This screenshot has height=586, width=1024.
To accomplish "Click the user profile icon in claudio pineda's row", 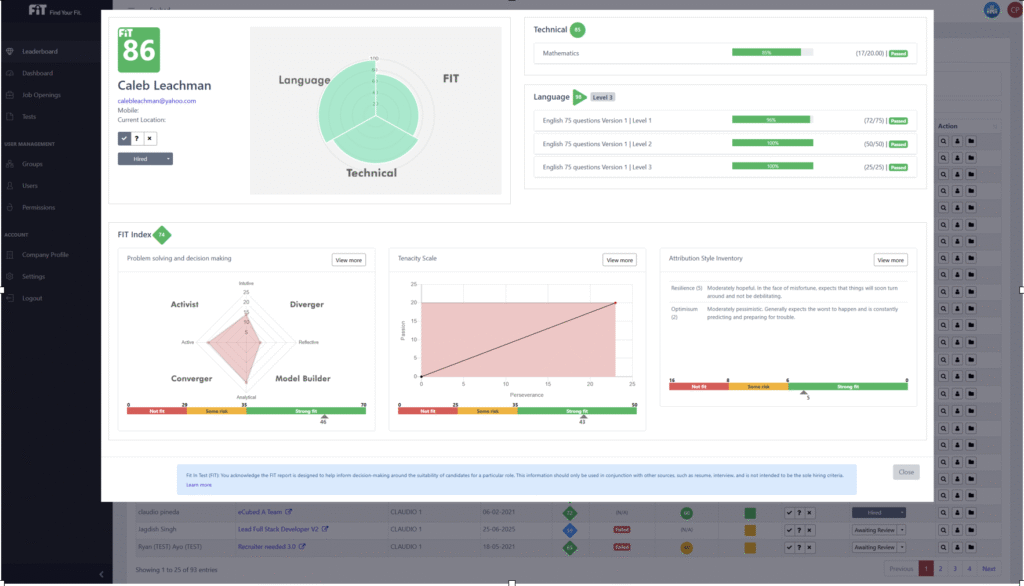I will tap(959, 512).
